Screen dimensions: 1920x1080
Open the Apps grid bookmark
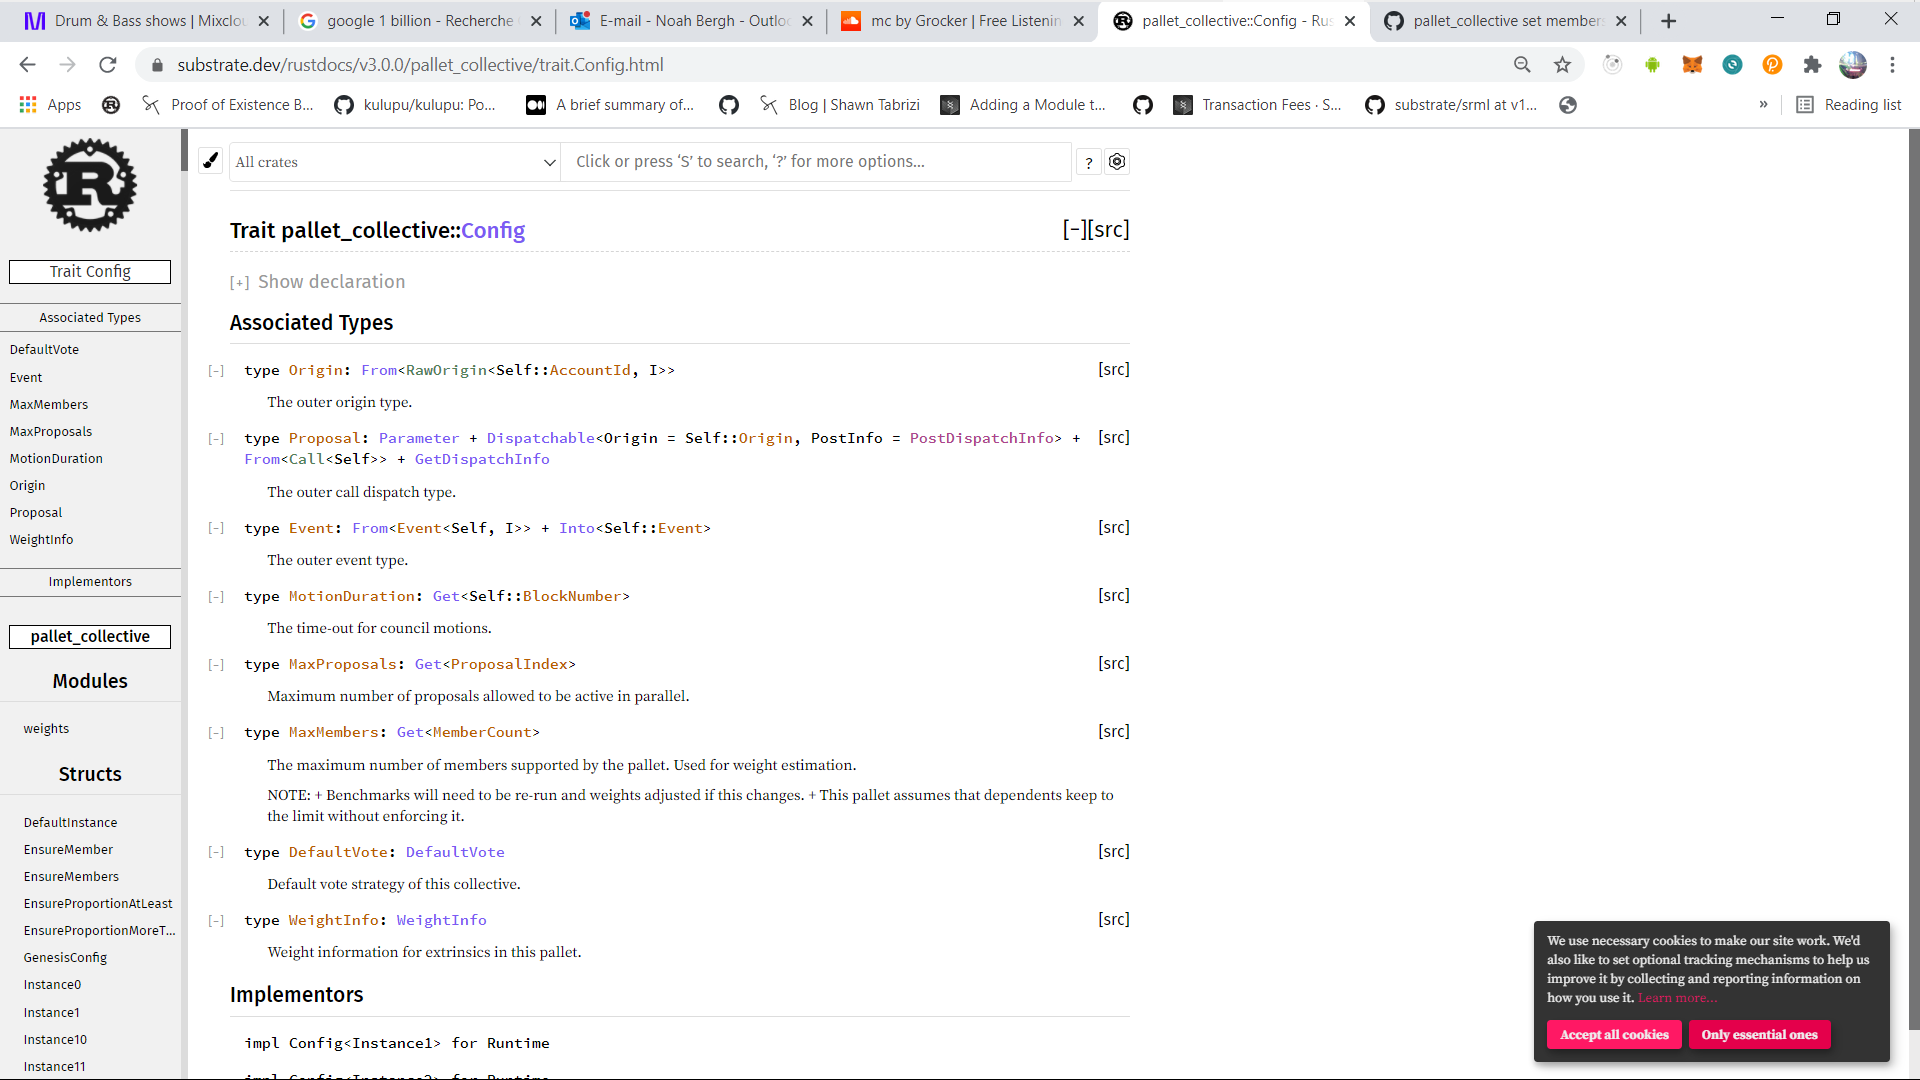click(x=50, y=105)
